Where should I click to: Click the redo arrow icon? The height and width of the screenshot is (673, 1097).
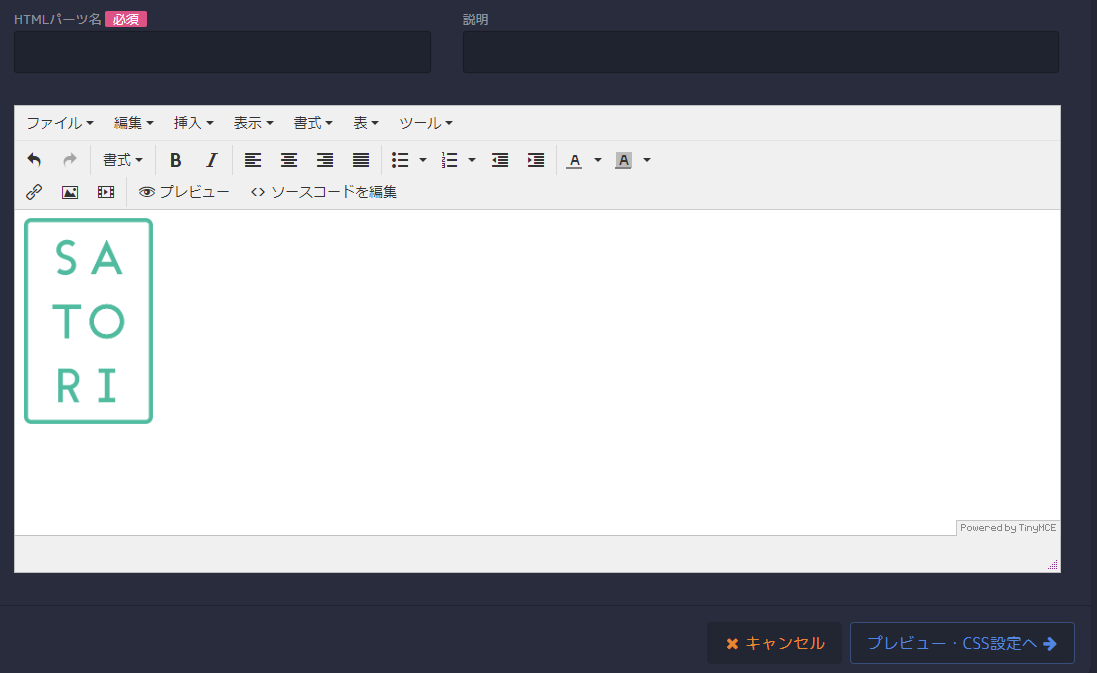coord(69,160)
